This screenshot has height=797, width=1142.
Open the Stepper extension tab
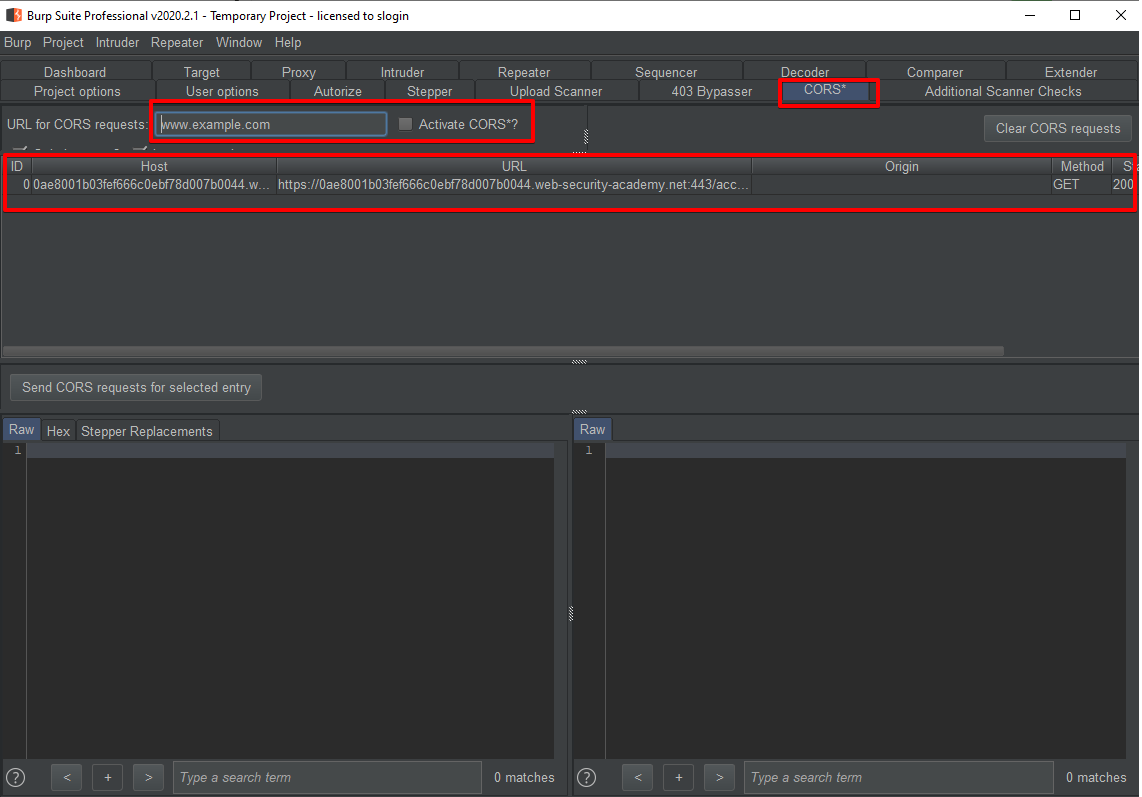[x=430, y=91]
